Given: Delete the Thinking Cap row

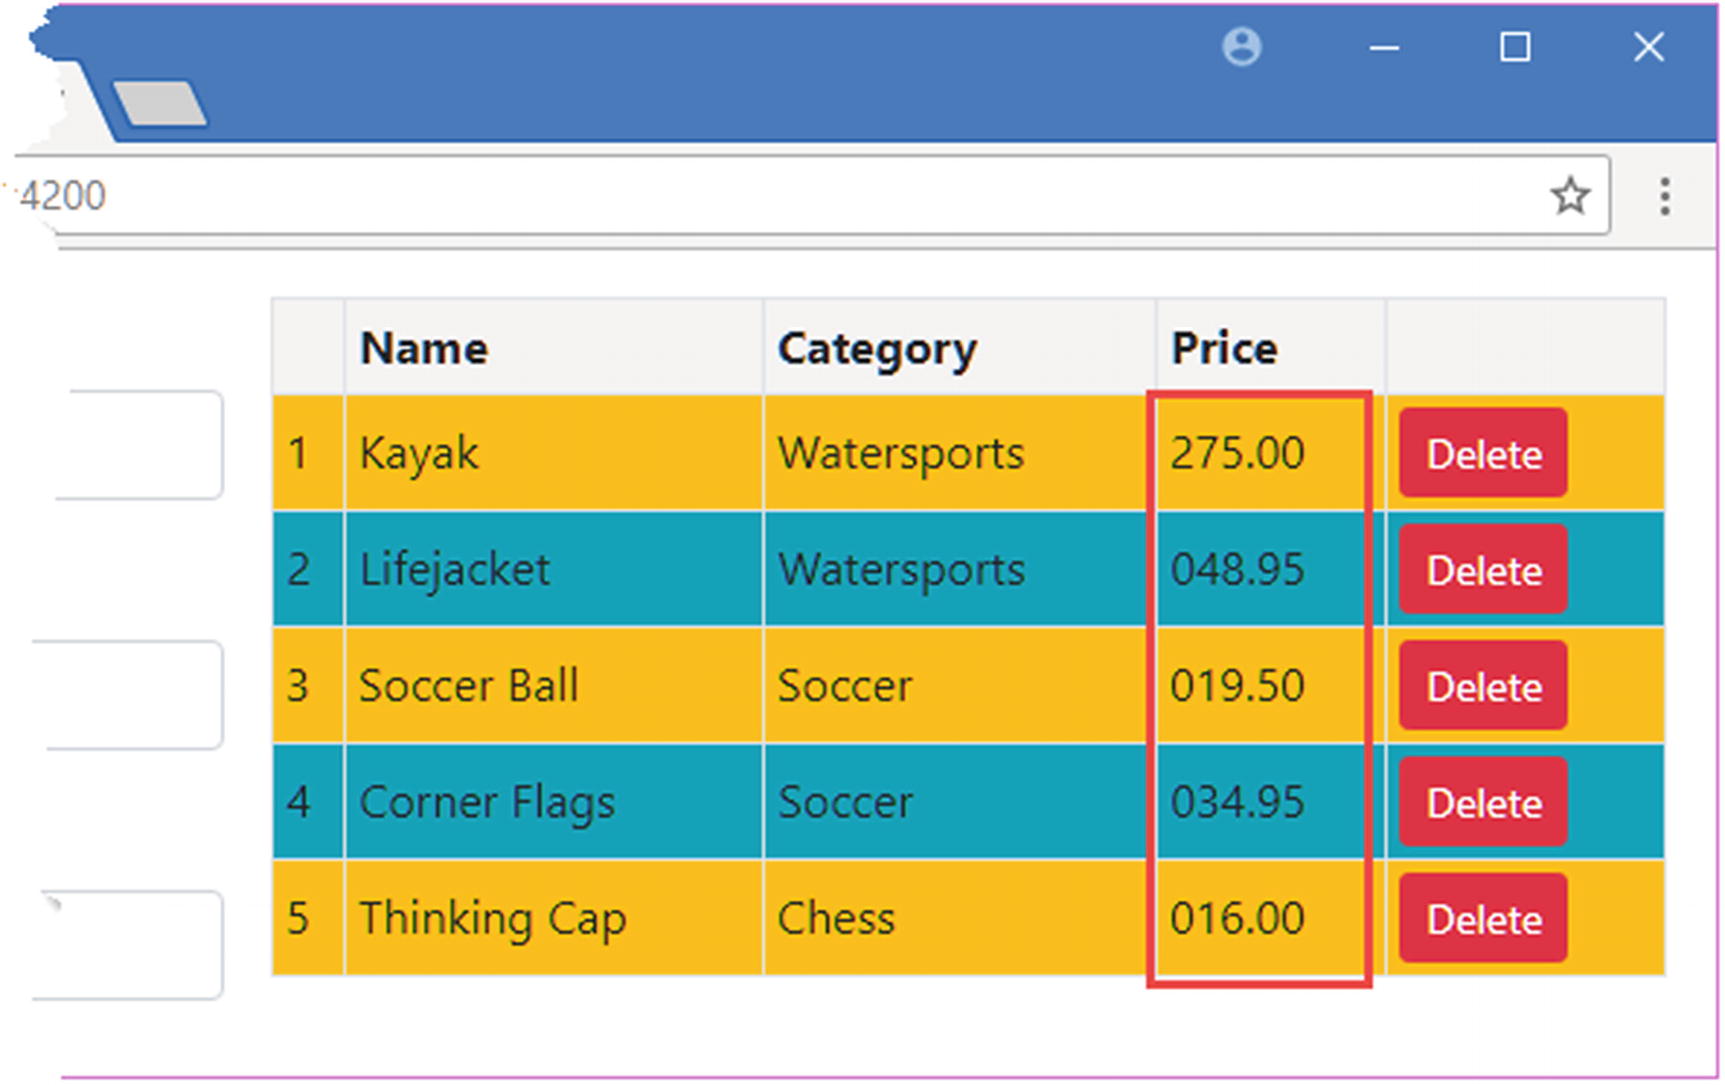Looking at the screenshot, I should (x=1482, y=919).
